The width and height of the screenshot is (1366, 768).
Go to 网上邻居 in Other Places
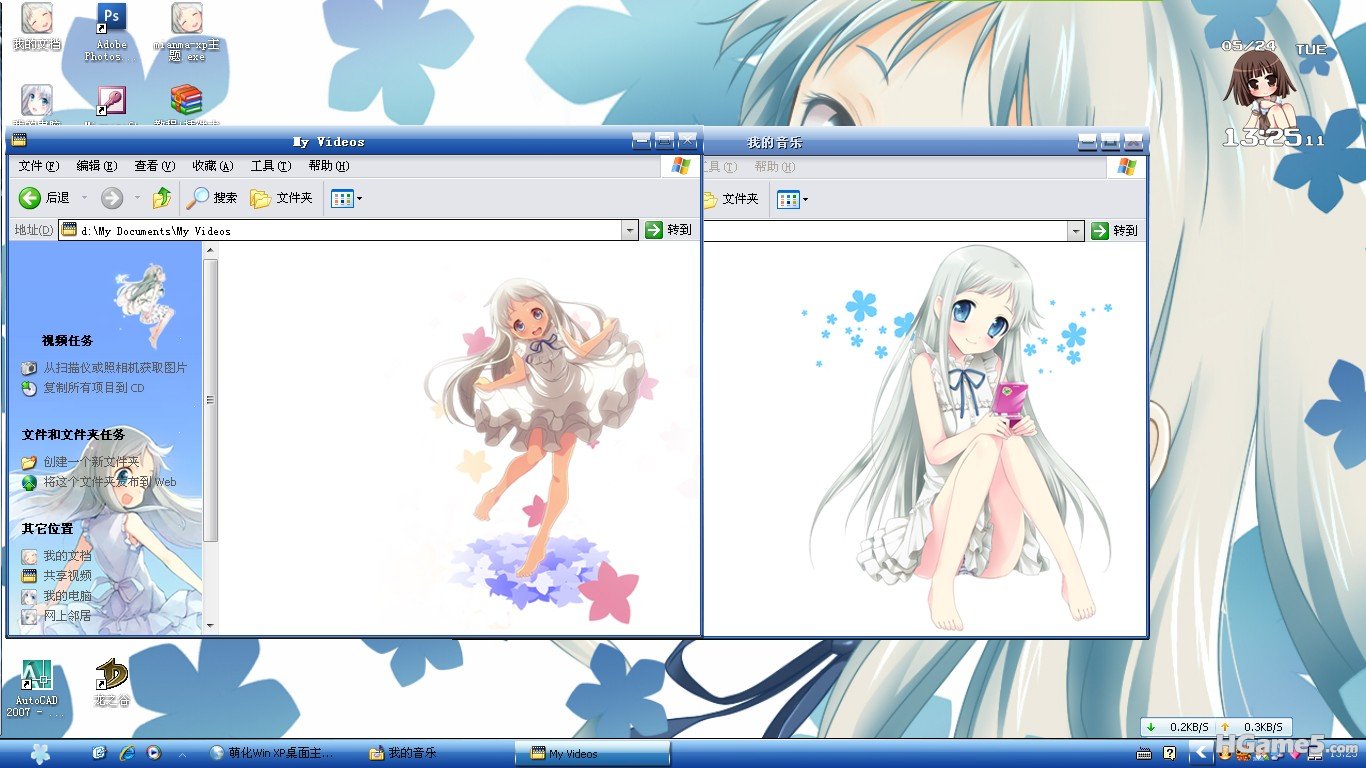coord(67,616)
